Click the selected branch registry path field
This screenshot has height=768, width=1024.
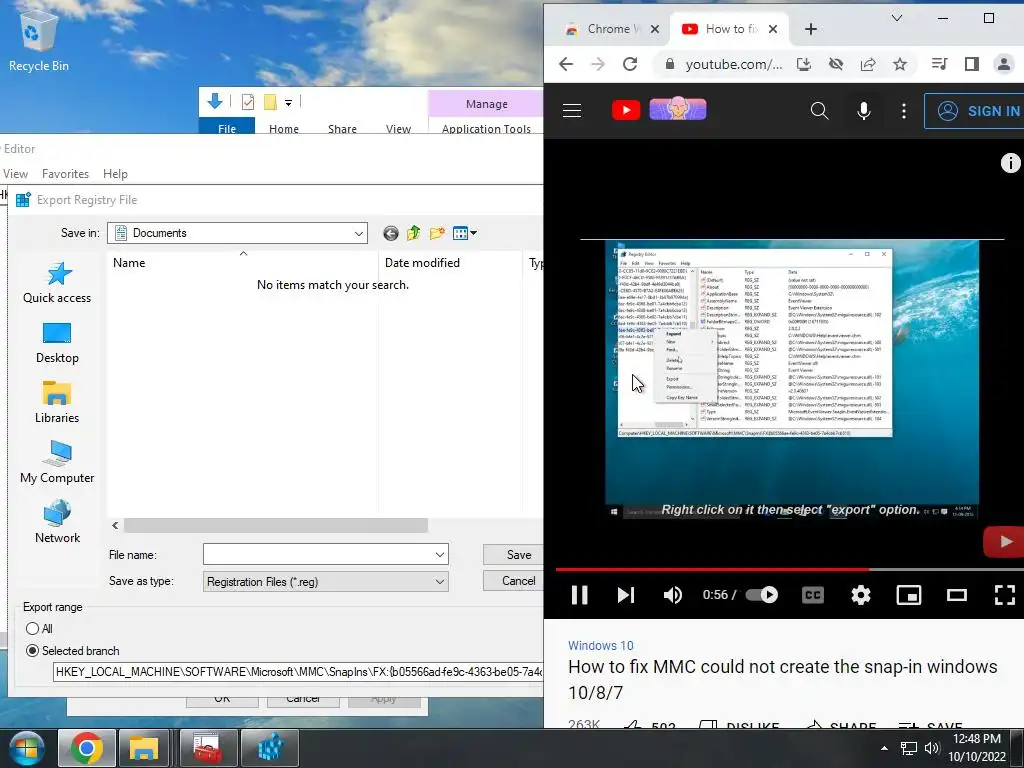pos(298,671)
